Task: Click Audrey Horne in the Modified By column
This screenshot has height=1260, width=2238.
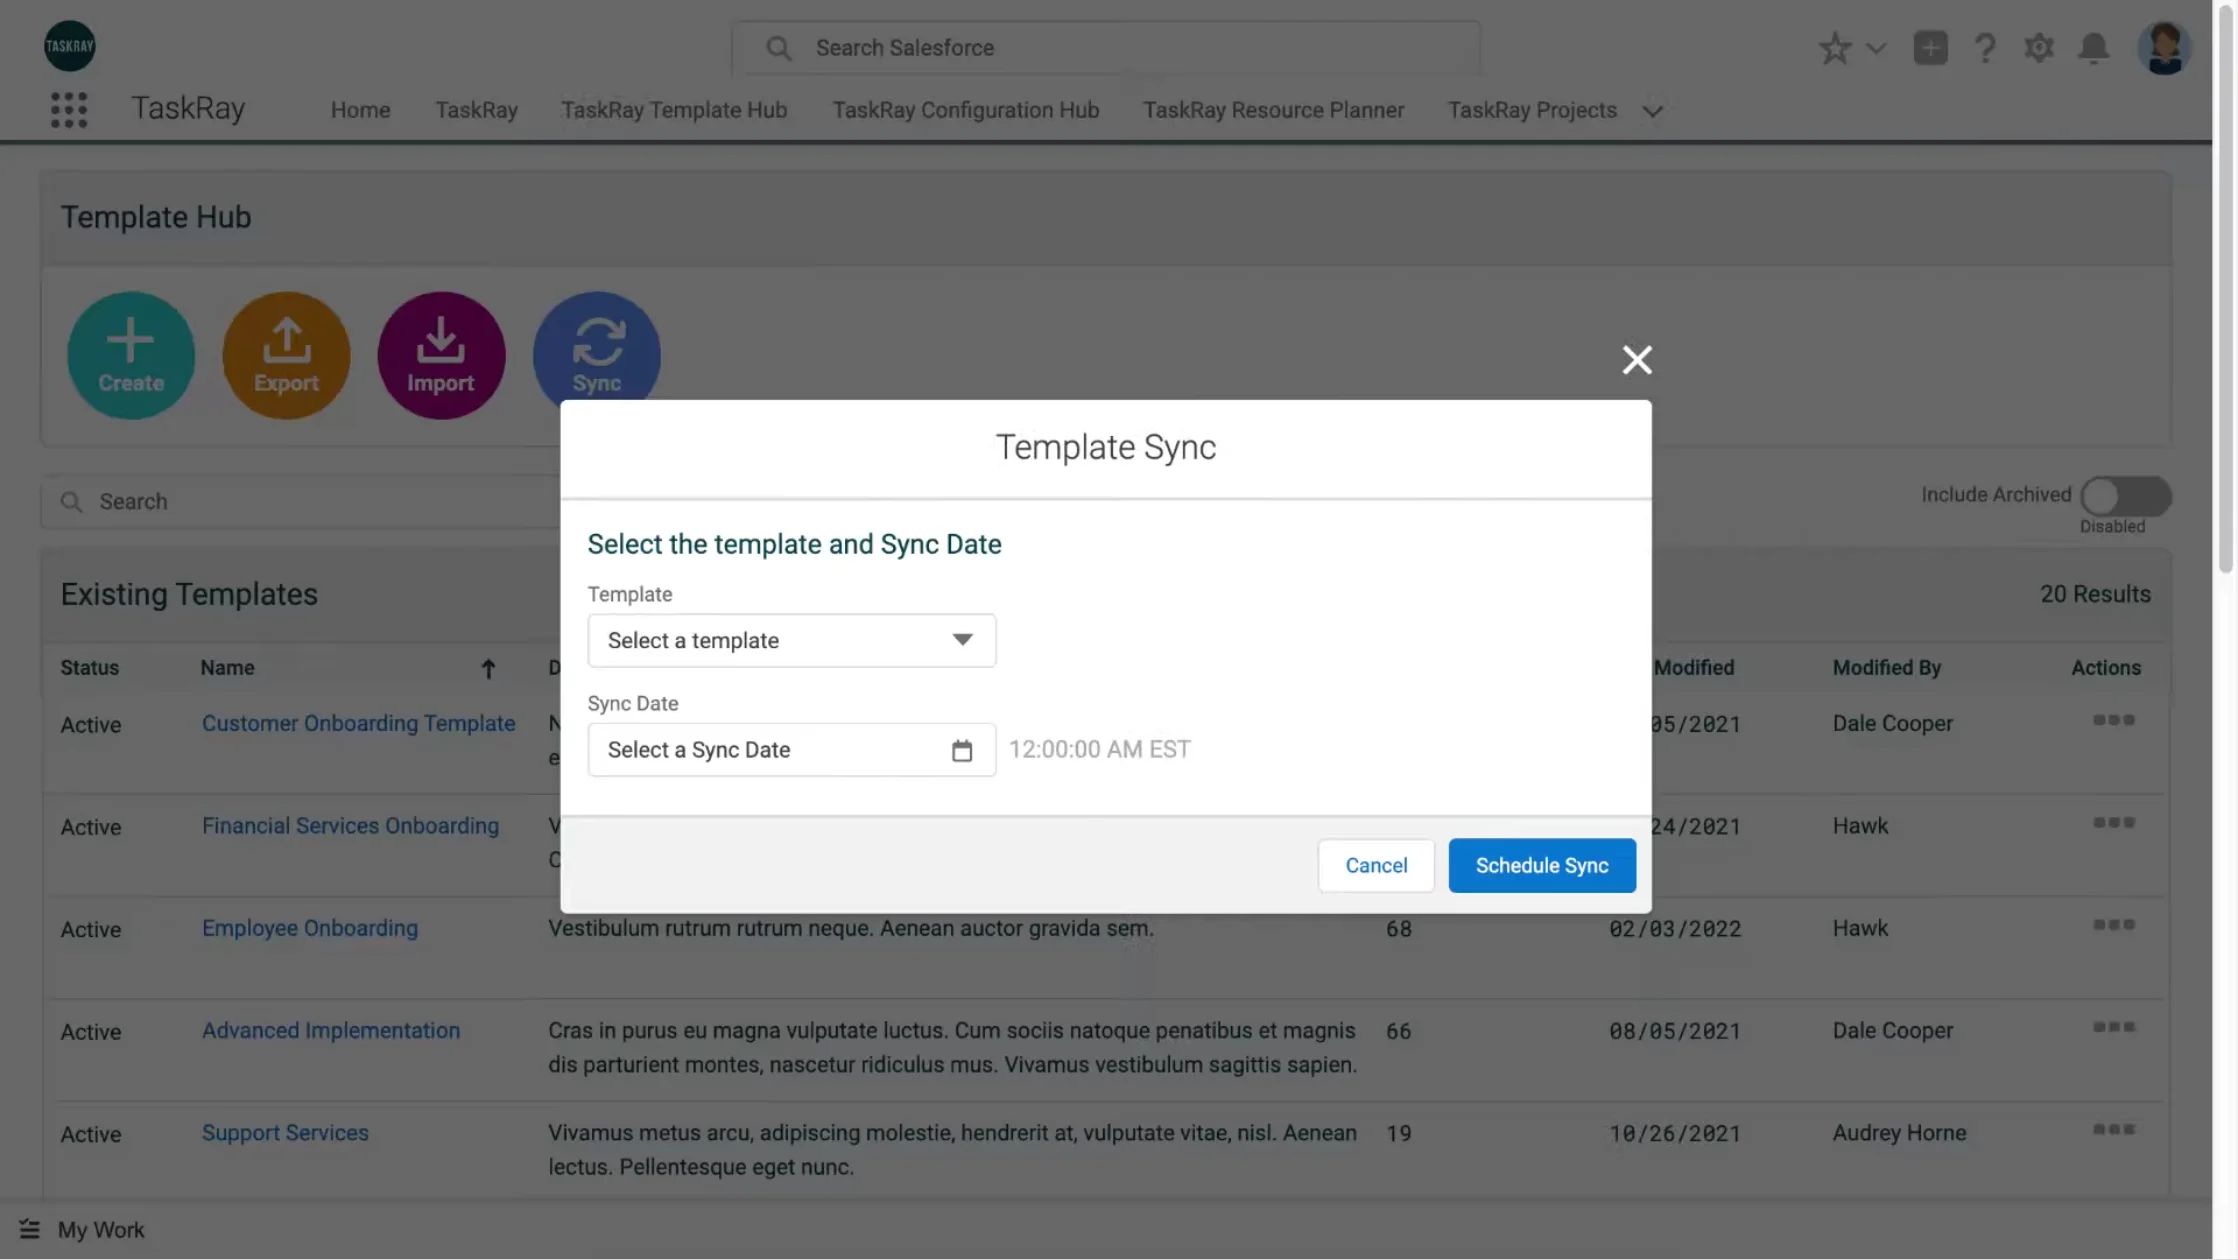Action: pyautogui.click(x=1899, y=1133)
